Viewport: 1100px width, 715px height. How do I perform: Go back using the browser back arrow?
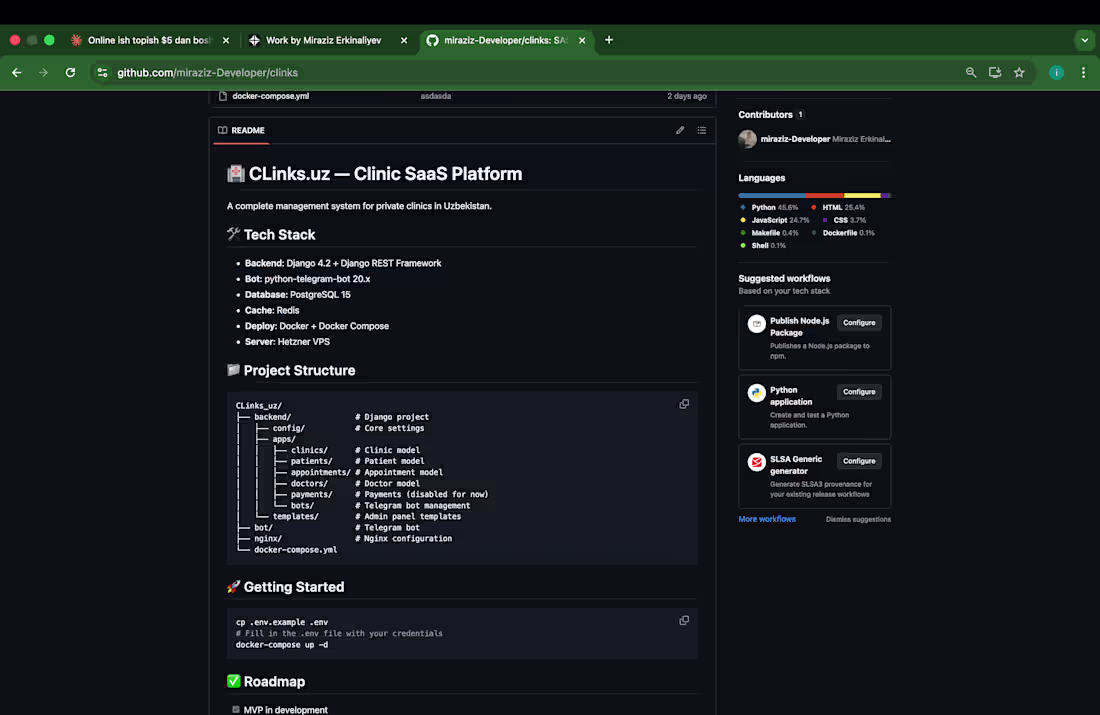click(x=17, y=72)
